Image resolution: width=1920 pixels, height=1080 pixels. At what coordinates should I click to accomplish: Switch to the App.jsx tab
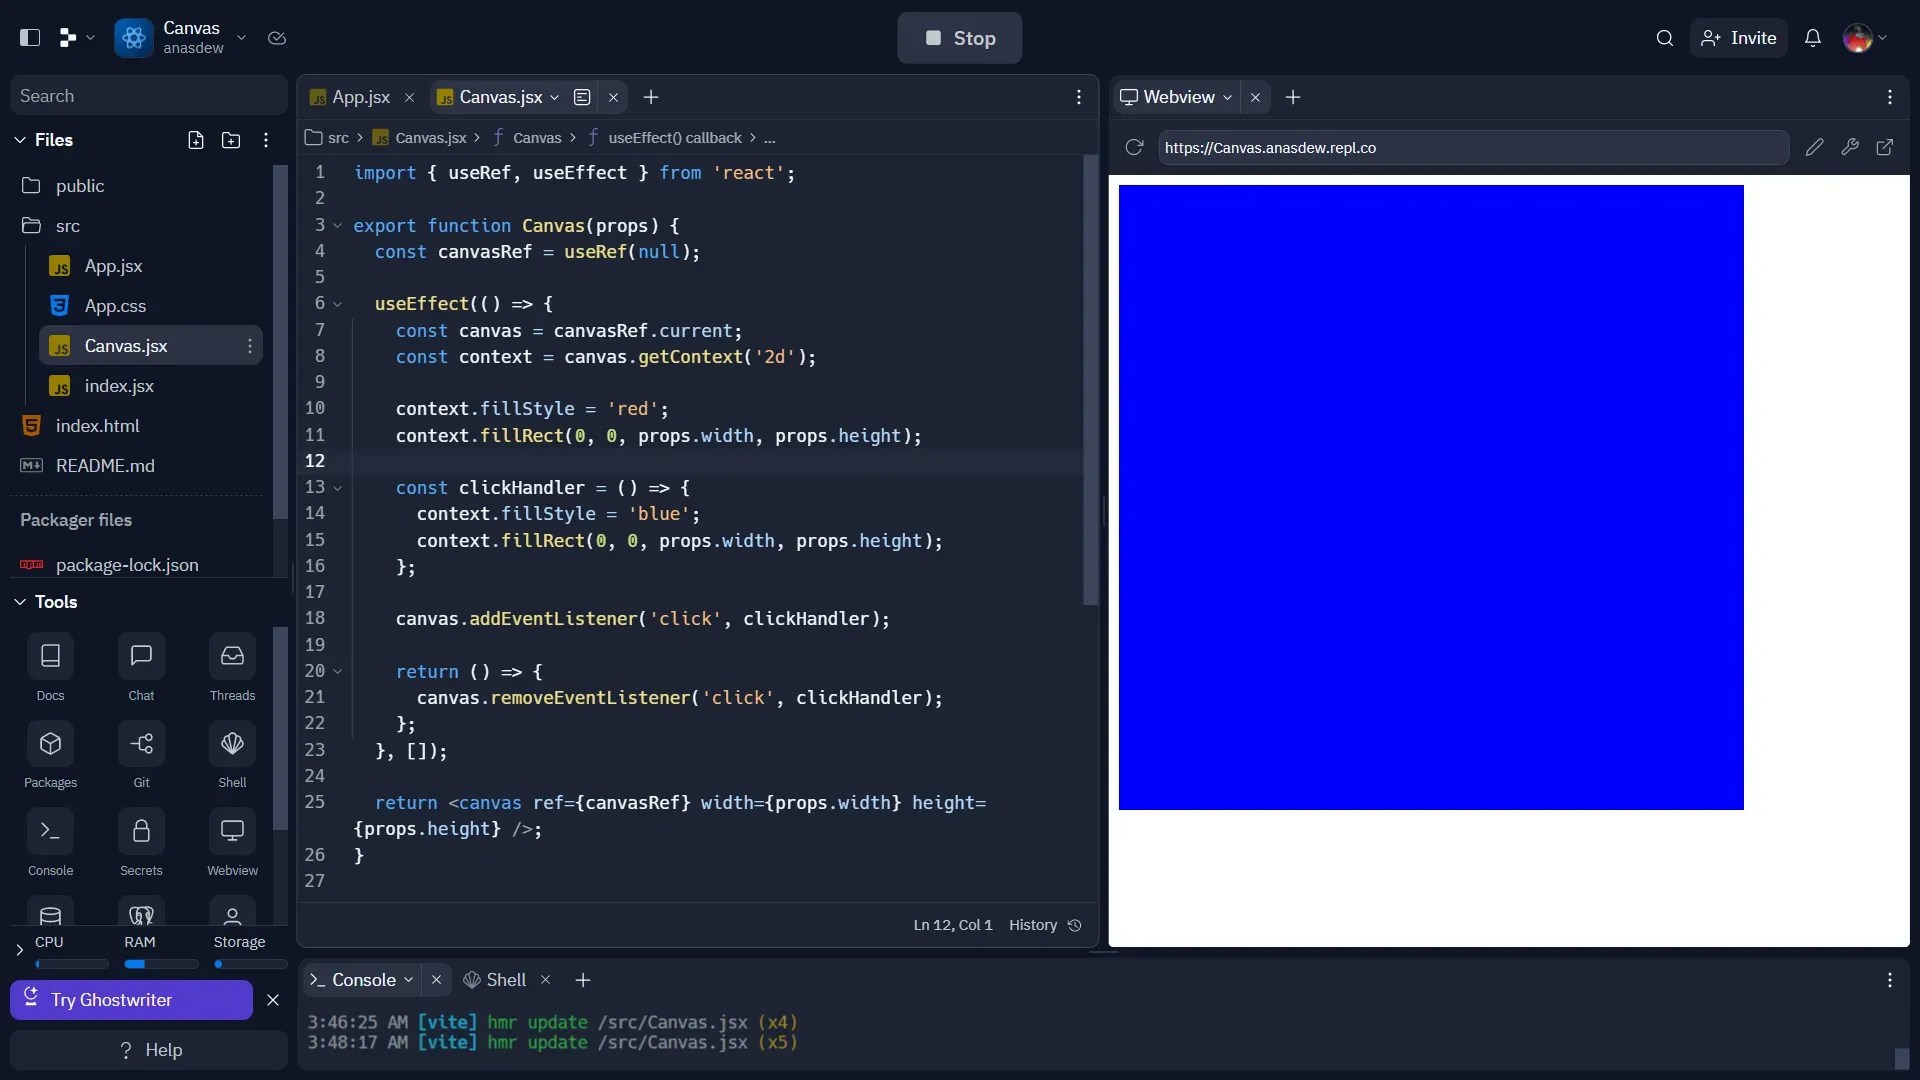360,96
